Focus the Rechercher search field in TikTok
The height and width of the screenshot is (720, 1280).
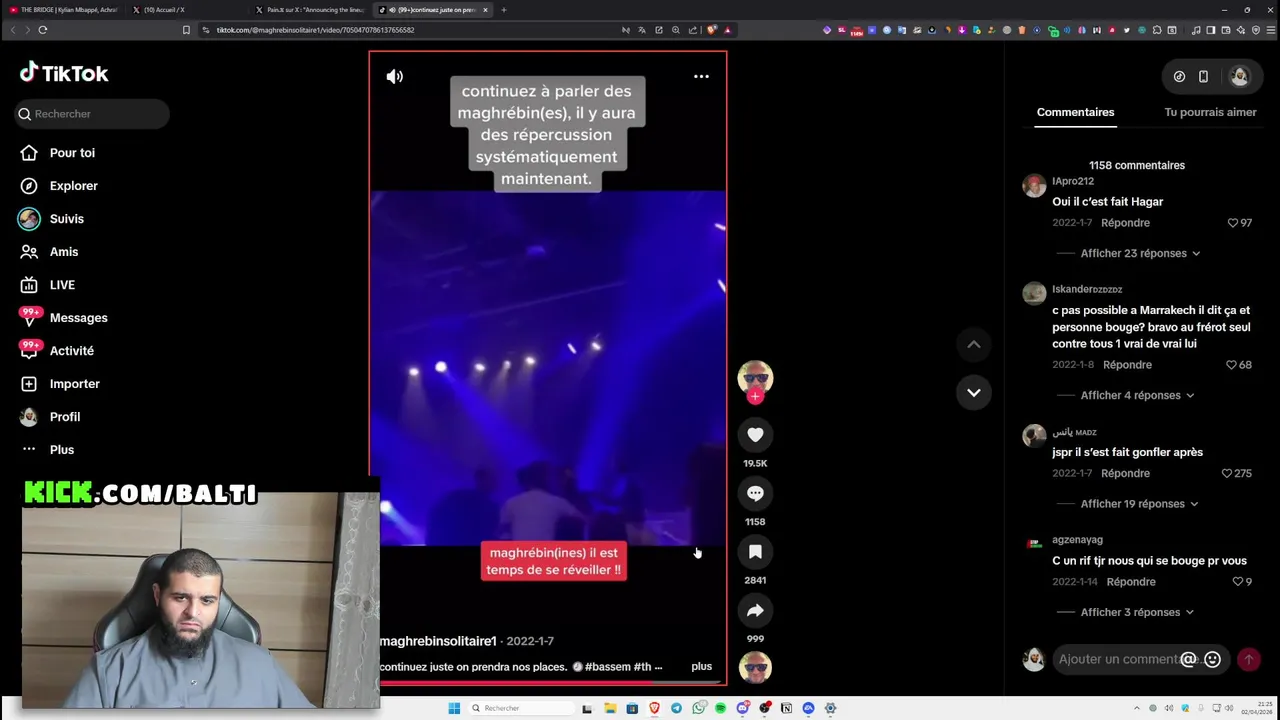pyautogui.click(x=92, y=114)
